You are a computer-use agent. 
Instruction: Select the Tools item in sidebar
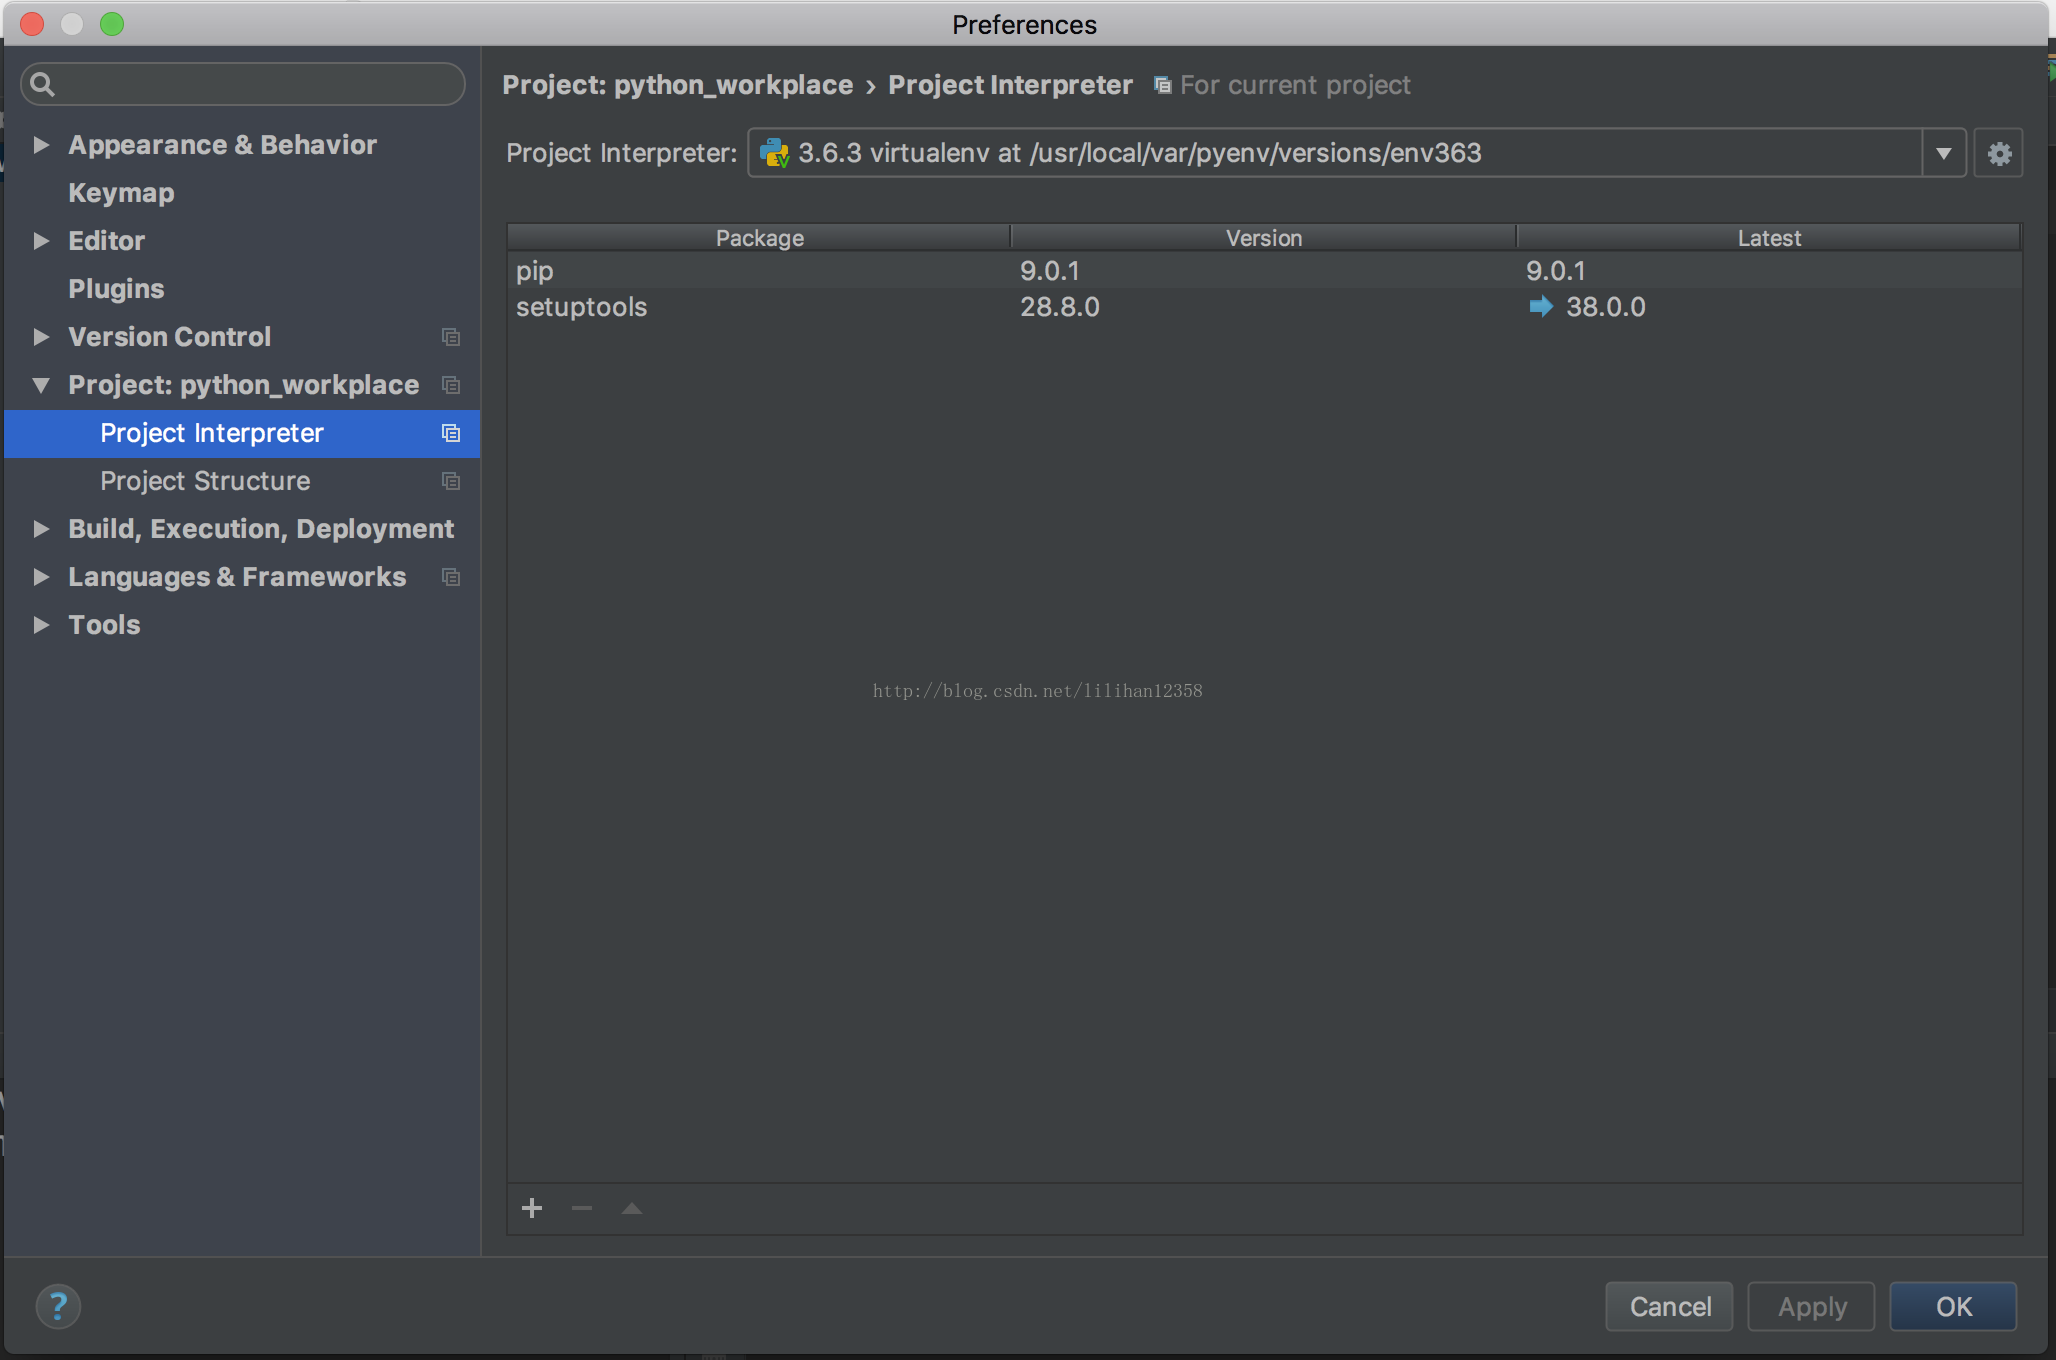[104, 625]
